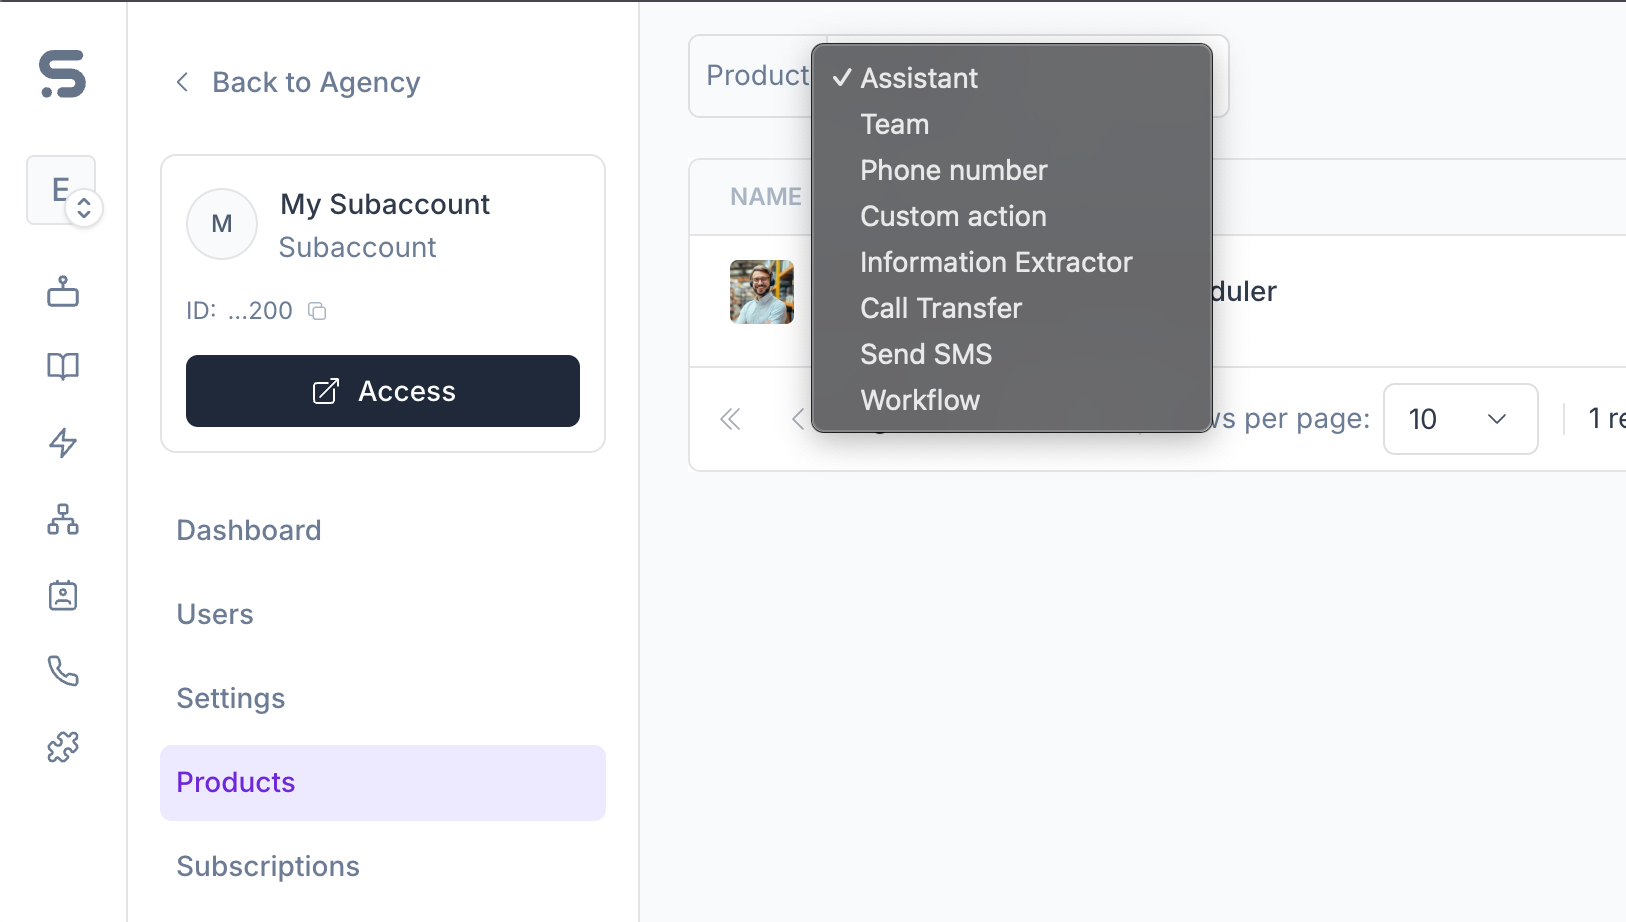Open the contacts badge sidebar icon
The image size is (1626, 922).
pyautogui.click(x=63, y=595)
